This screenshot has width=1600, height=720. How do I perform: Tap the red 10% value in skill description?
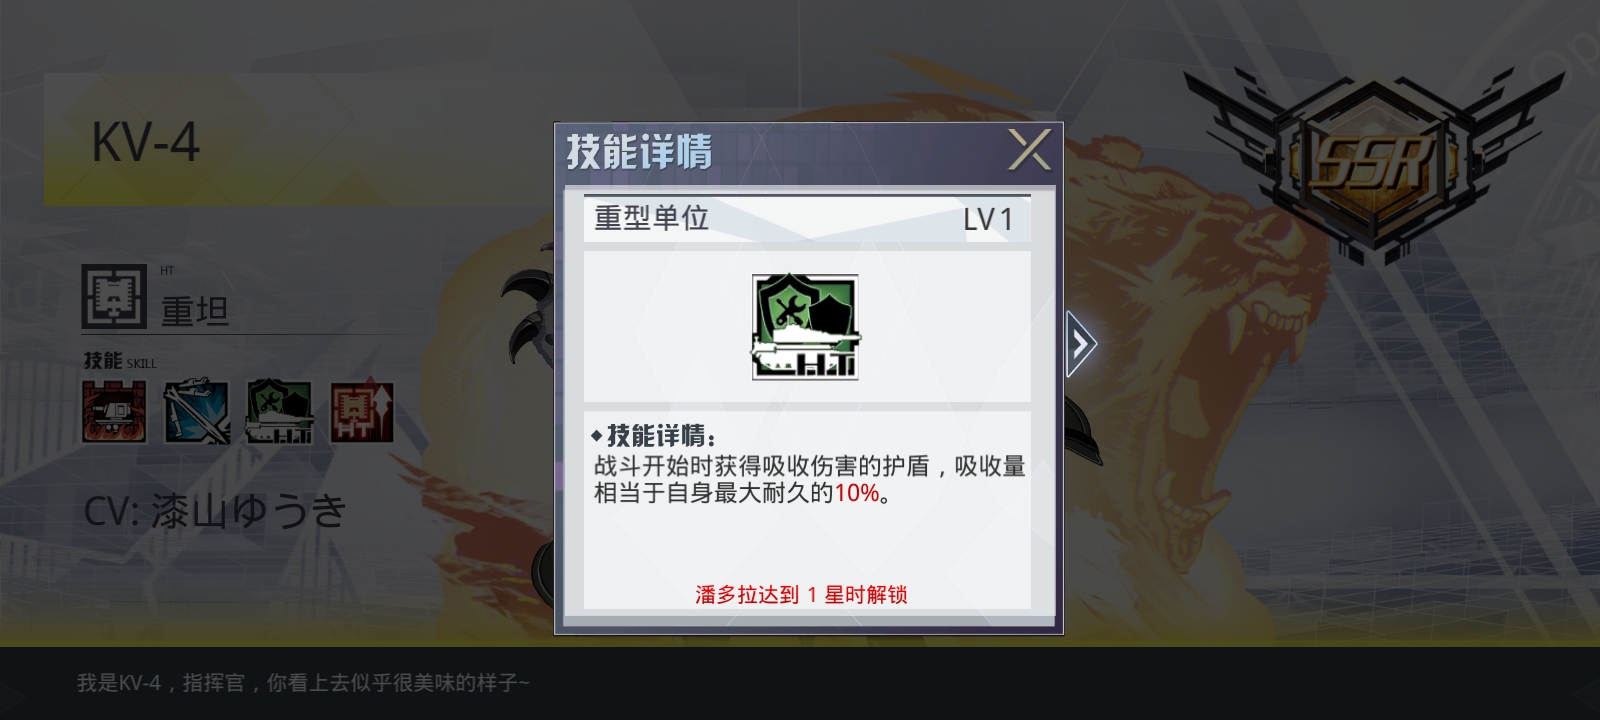pyautogui.click(x=857, y=493)
